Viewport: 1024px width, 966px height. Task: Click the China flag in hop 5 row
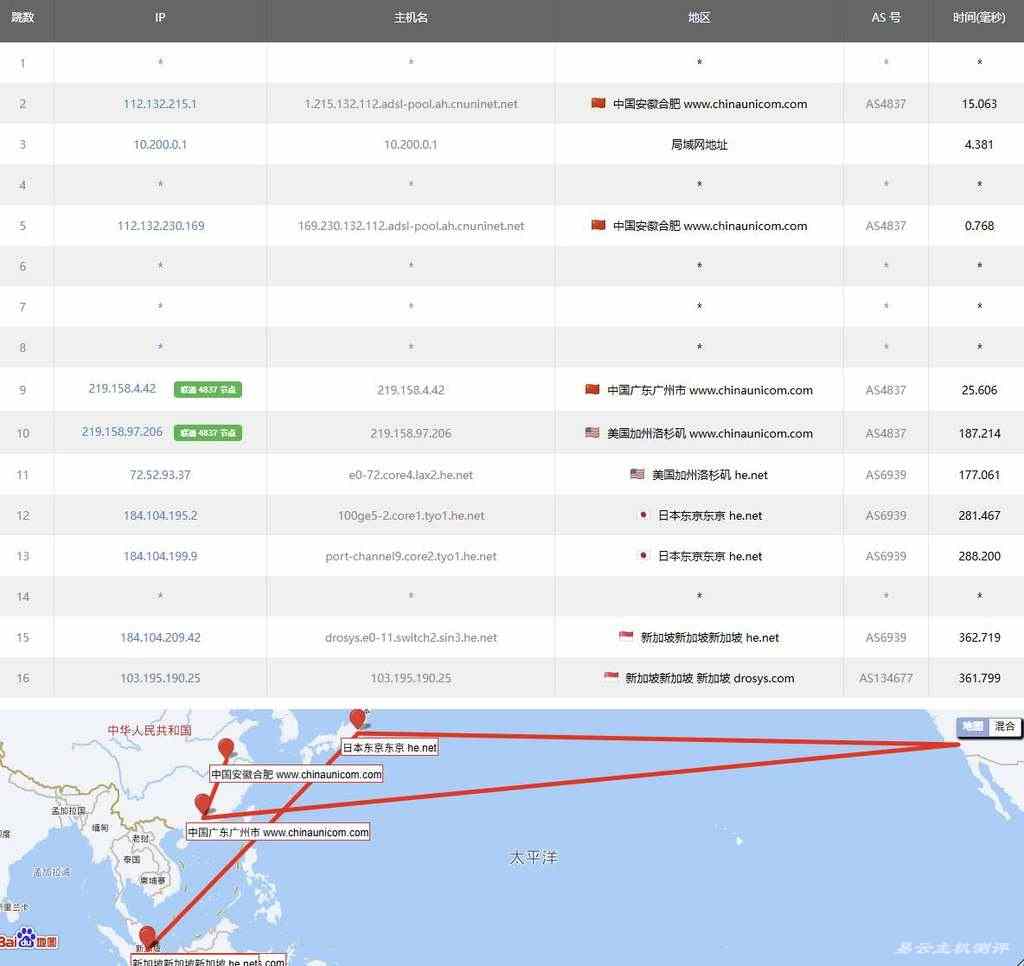[598, 225]
